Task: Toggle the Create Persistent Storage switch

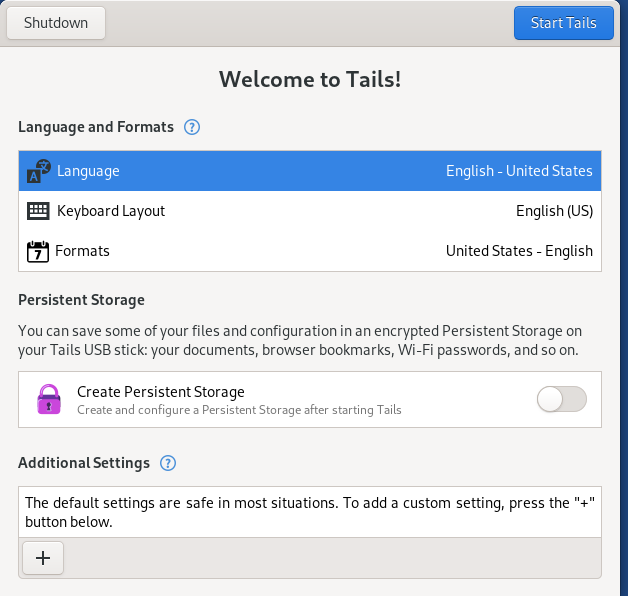Action: click(561, 400)
